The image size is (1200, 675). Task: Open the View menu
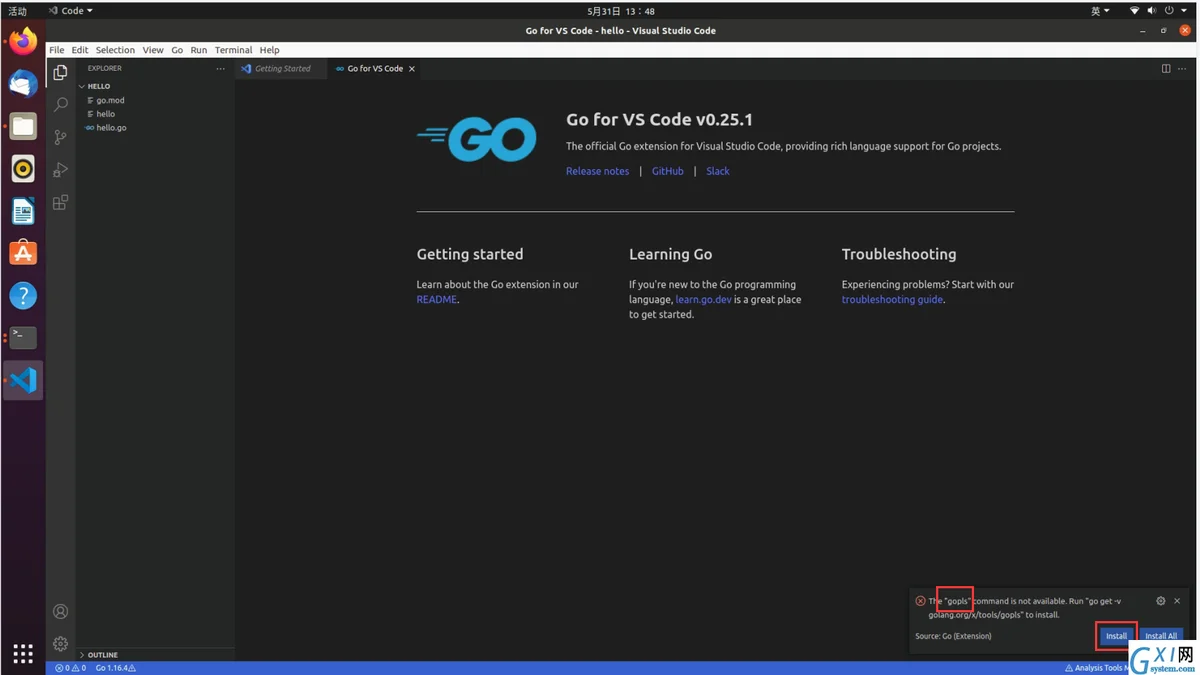pos(153,50)
